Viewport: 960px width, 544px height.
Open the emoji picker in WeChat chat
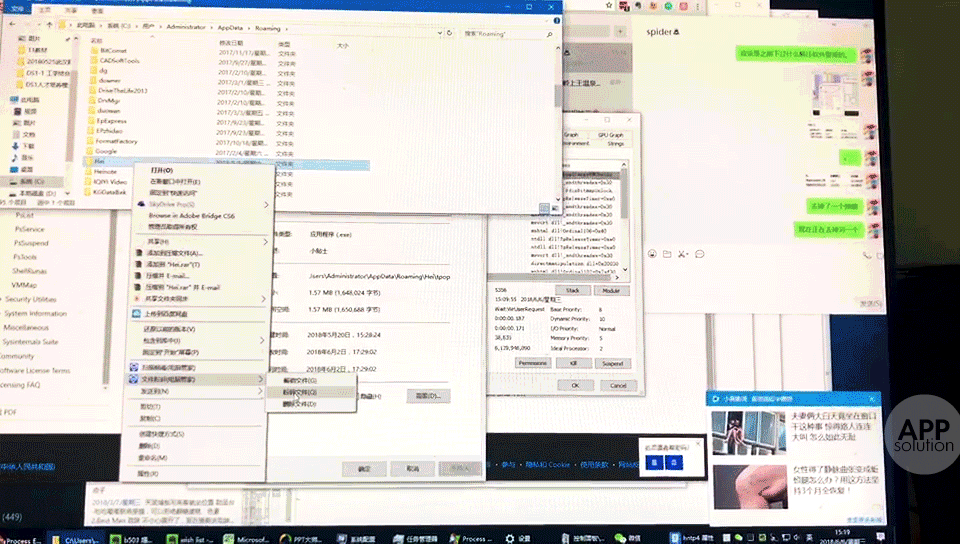point(651,252)
